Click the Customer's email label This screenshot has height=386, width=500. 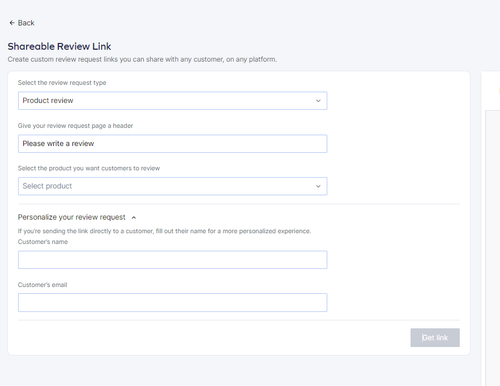[x=42, y=285]
